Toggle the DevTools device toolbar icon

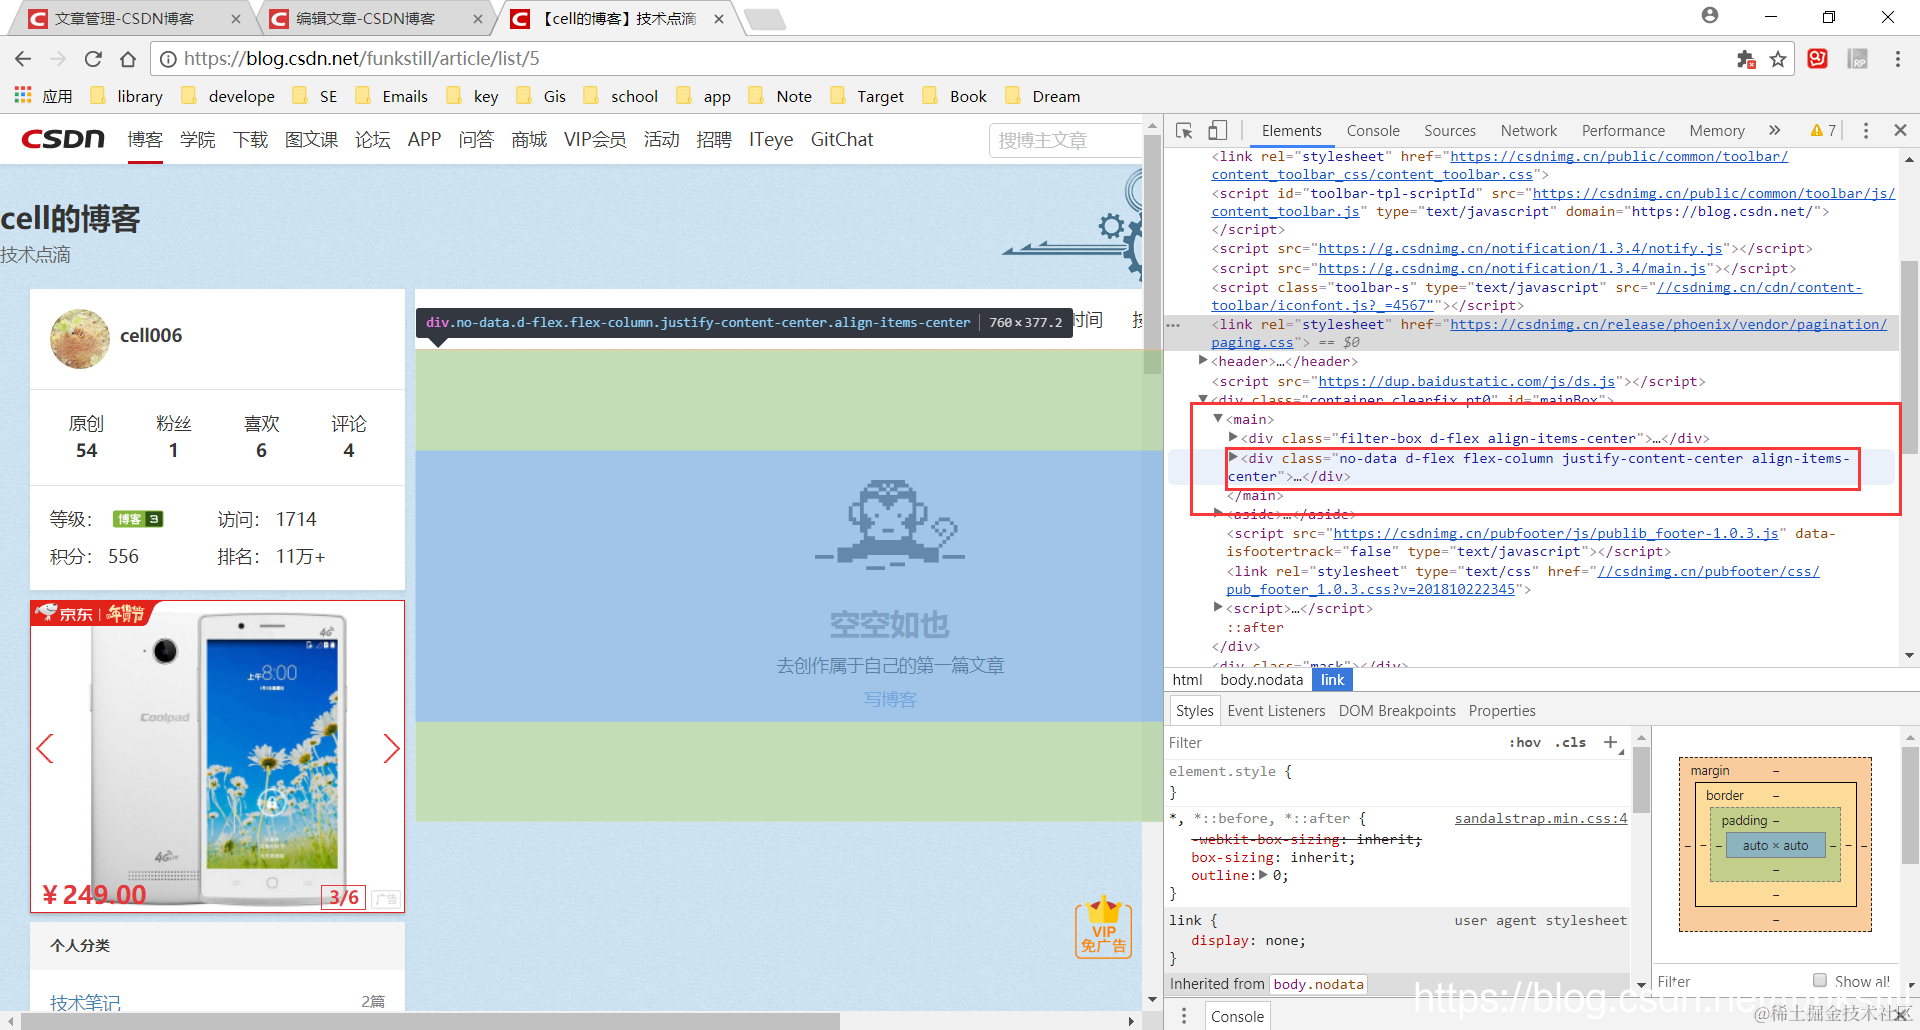[1217, 131]
